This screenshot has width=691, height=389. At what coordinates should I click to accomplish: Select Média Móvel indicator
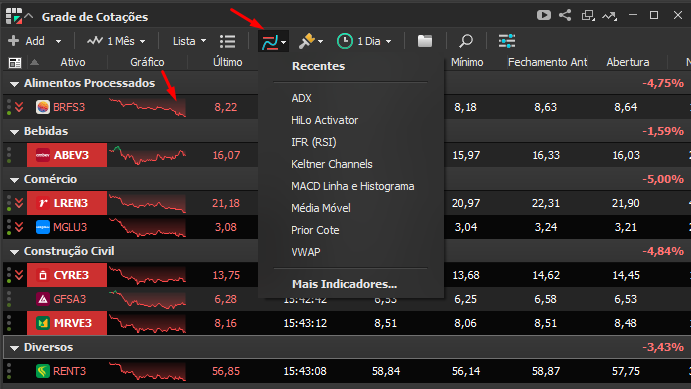[x=321, y=208]
